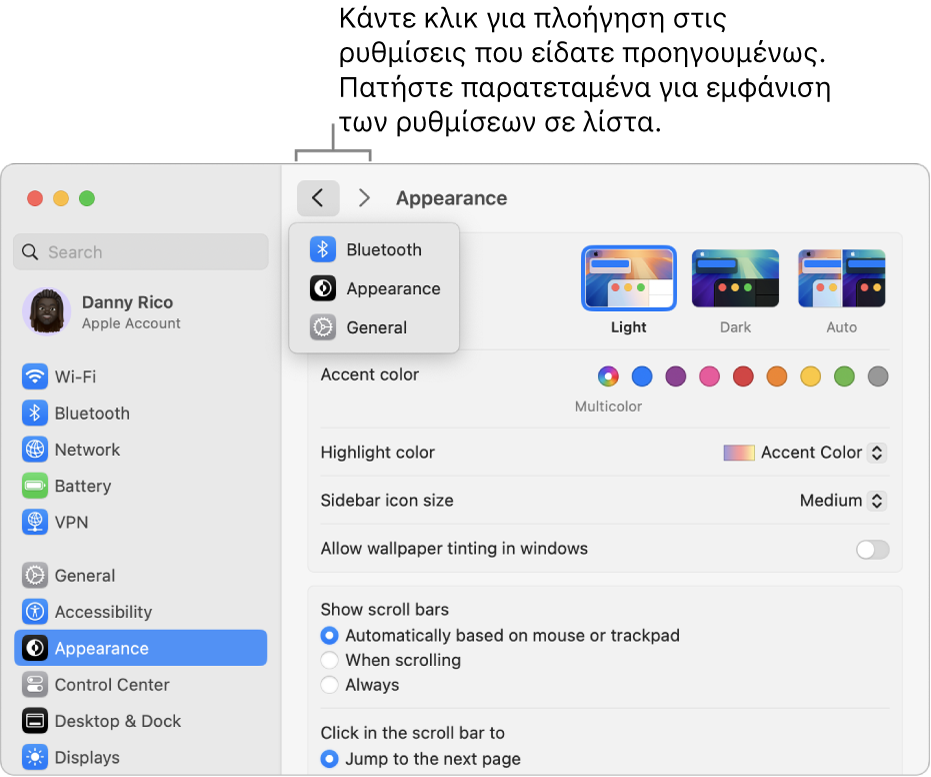Open Control Center settings in sidebar

(x=141, y=684)
